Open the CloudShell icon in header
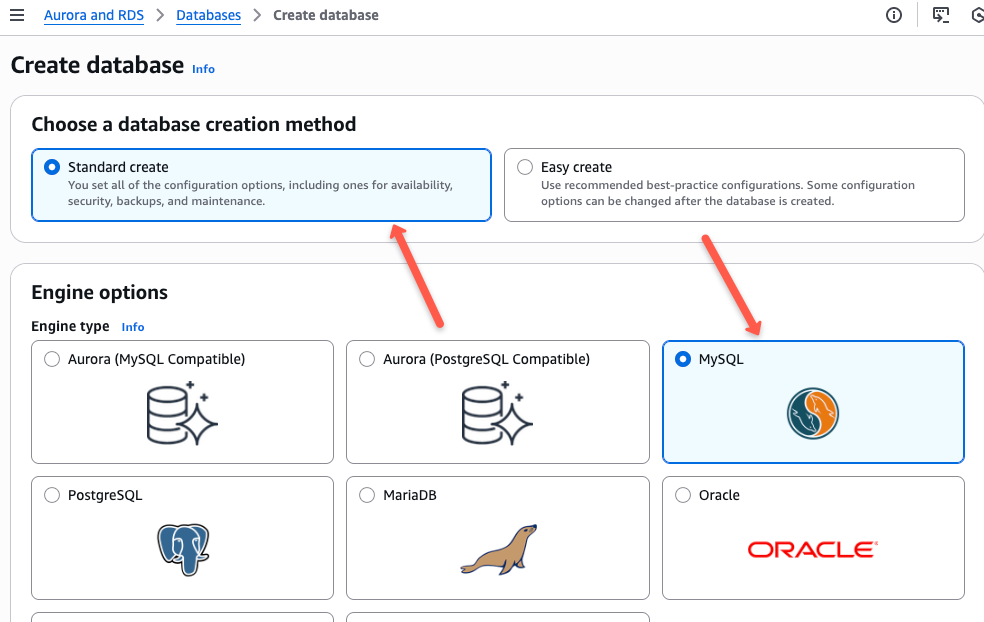Viewport: 984px width, 622px height. [941, 15]
